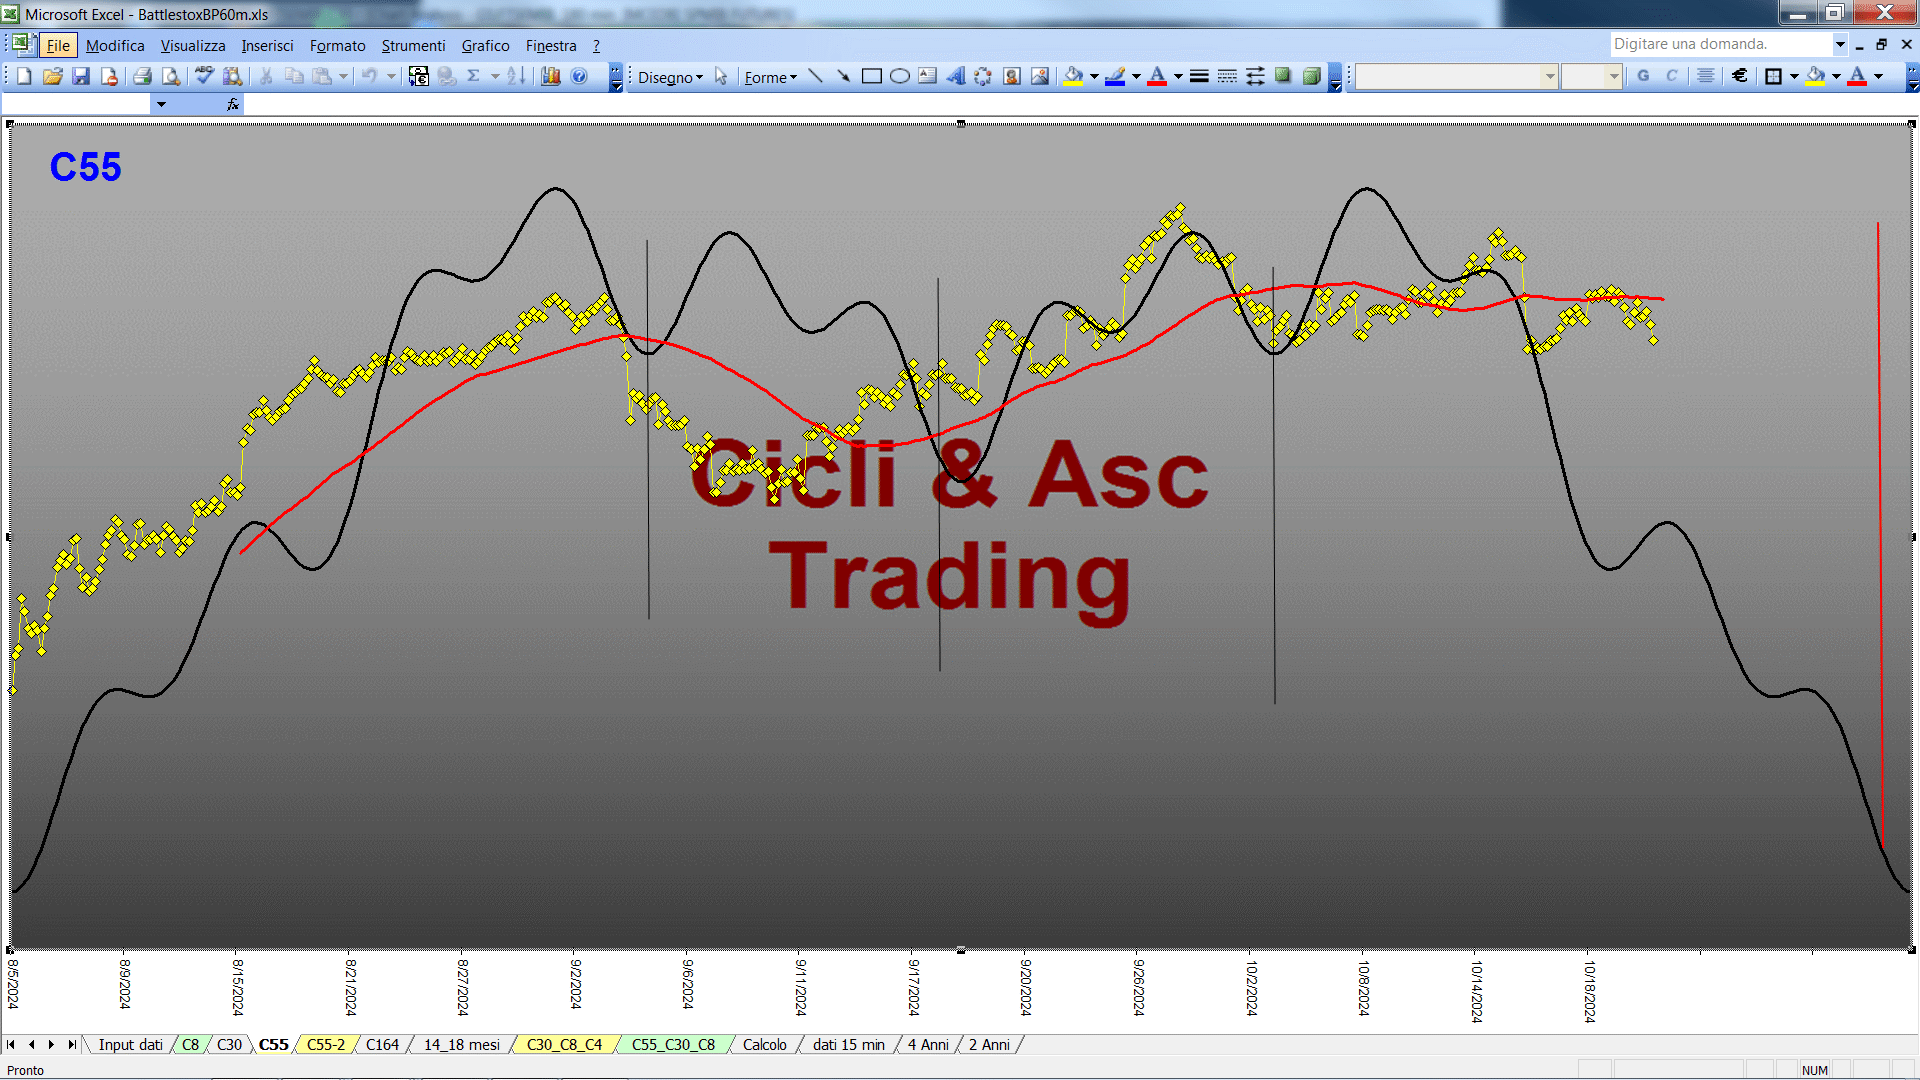1920x1080 pixels.
Task: Pick the yellow Fill Color swatch in drawing toolbar
Action: 1074,76
